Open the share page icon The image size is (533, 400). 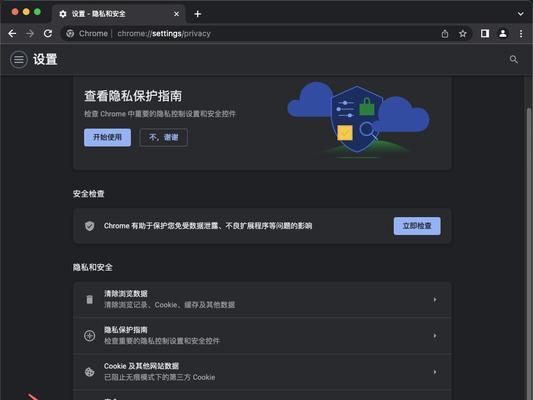445,34
